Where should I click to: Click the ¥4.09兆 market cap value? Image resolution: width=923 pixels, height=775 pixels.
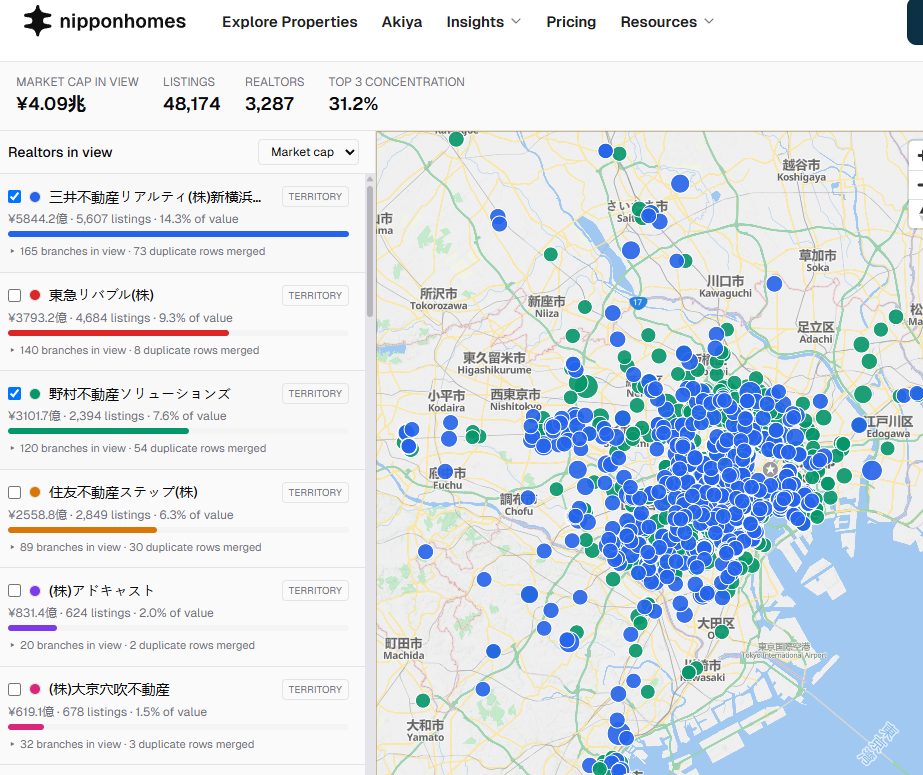(51, 104)
